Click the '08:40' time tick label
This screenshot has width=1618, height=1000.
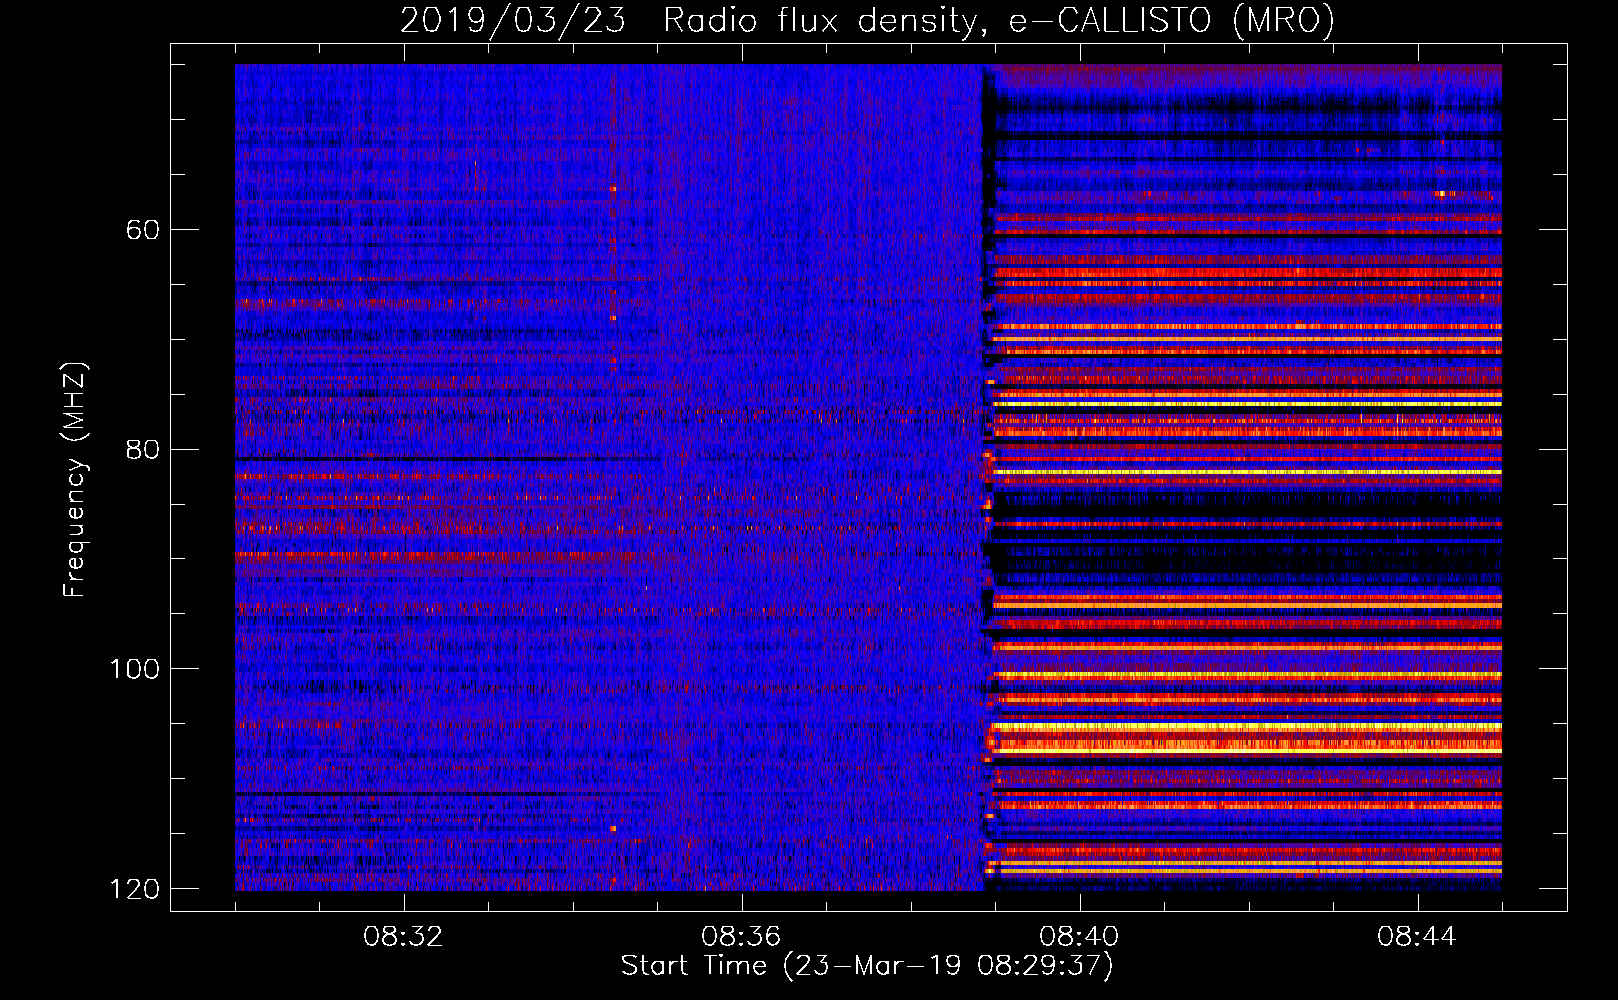pos(1079,937)
